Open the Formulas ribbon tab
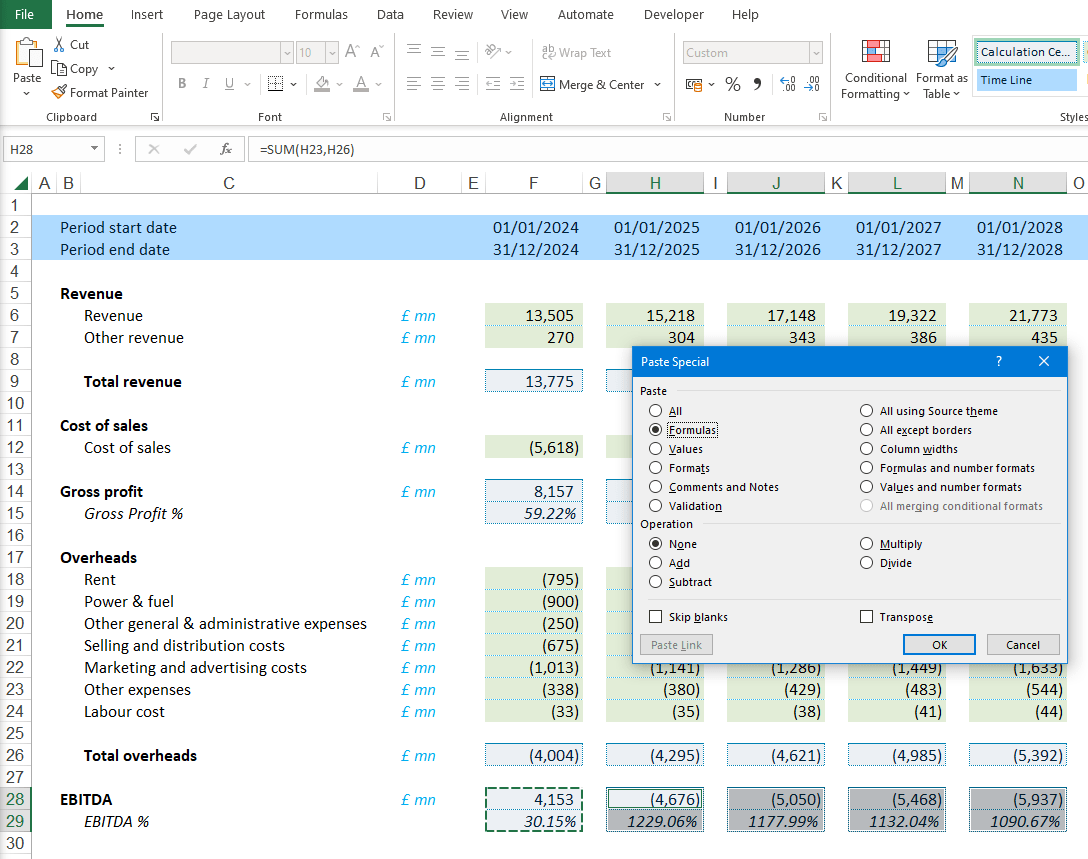The width and height of the screenshot is (1088, 859). tap(321, 15)
